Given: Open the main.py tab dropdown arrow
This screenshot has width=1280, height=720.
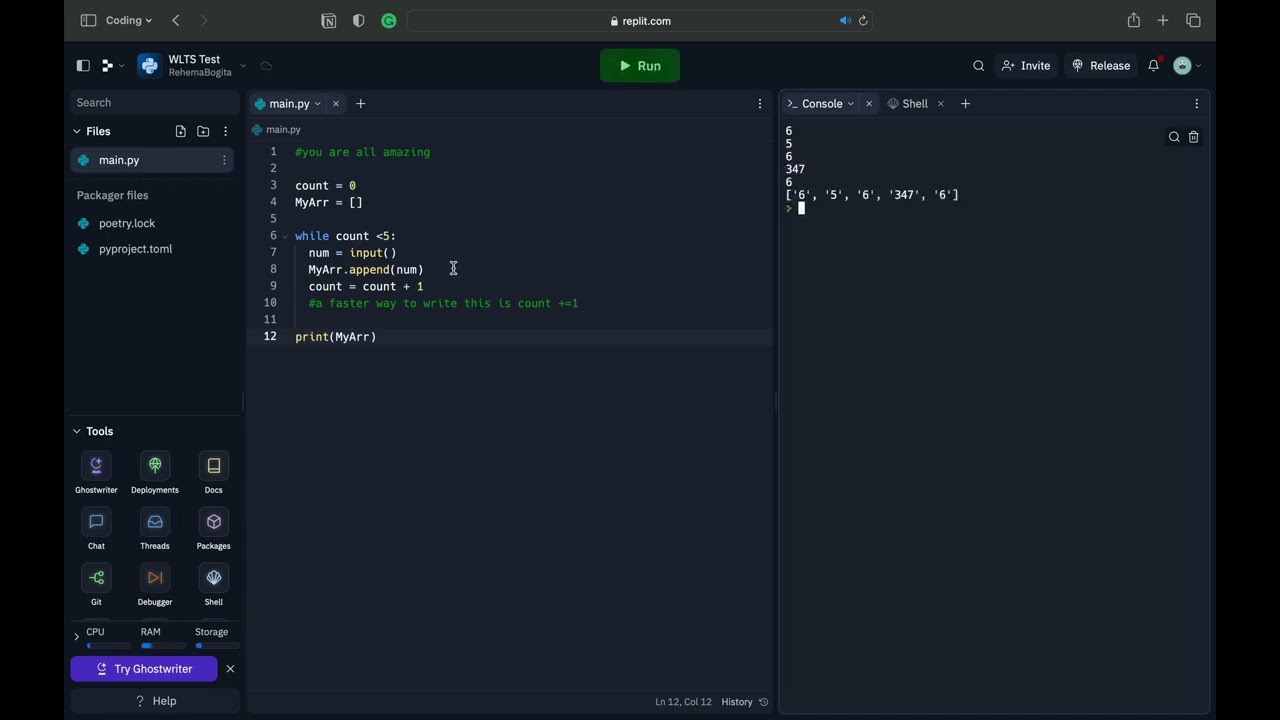Looking at the screenshot, I should (x=318, y=104).
